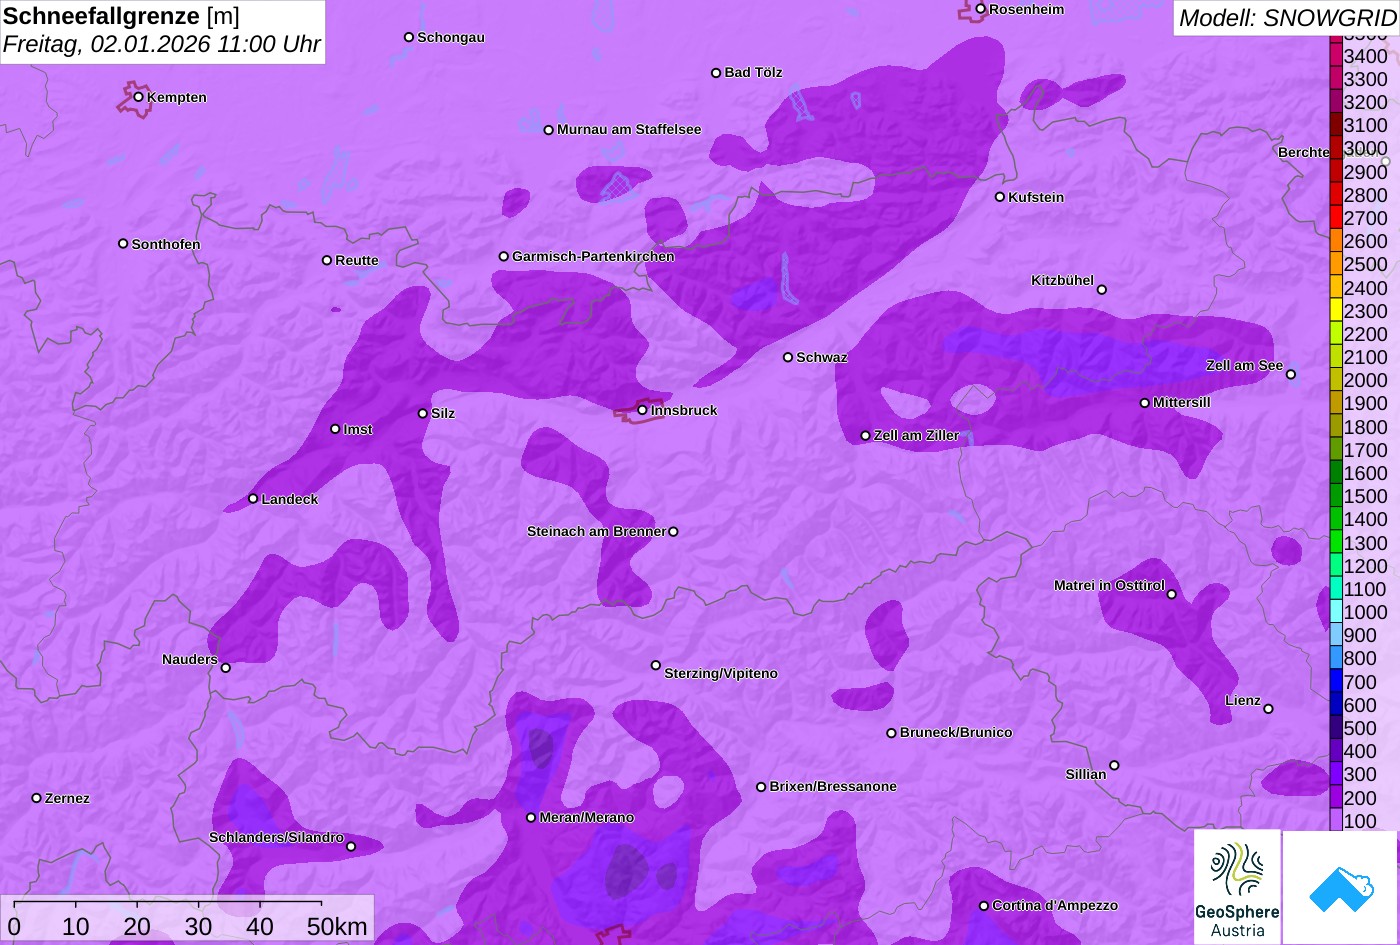Click the Innsbruck city marker dot
Image resolution: width=1400 pixels, height=945 pixels.
642,410
